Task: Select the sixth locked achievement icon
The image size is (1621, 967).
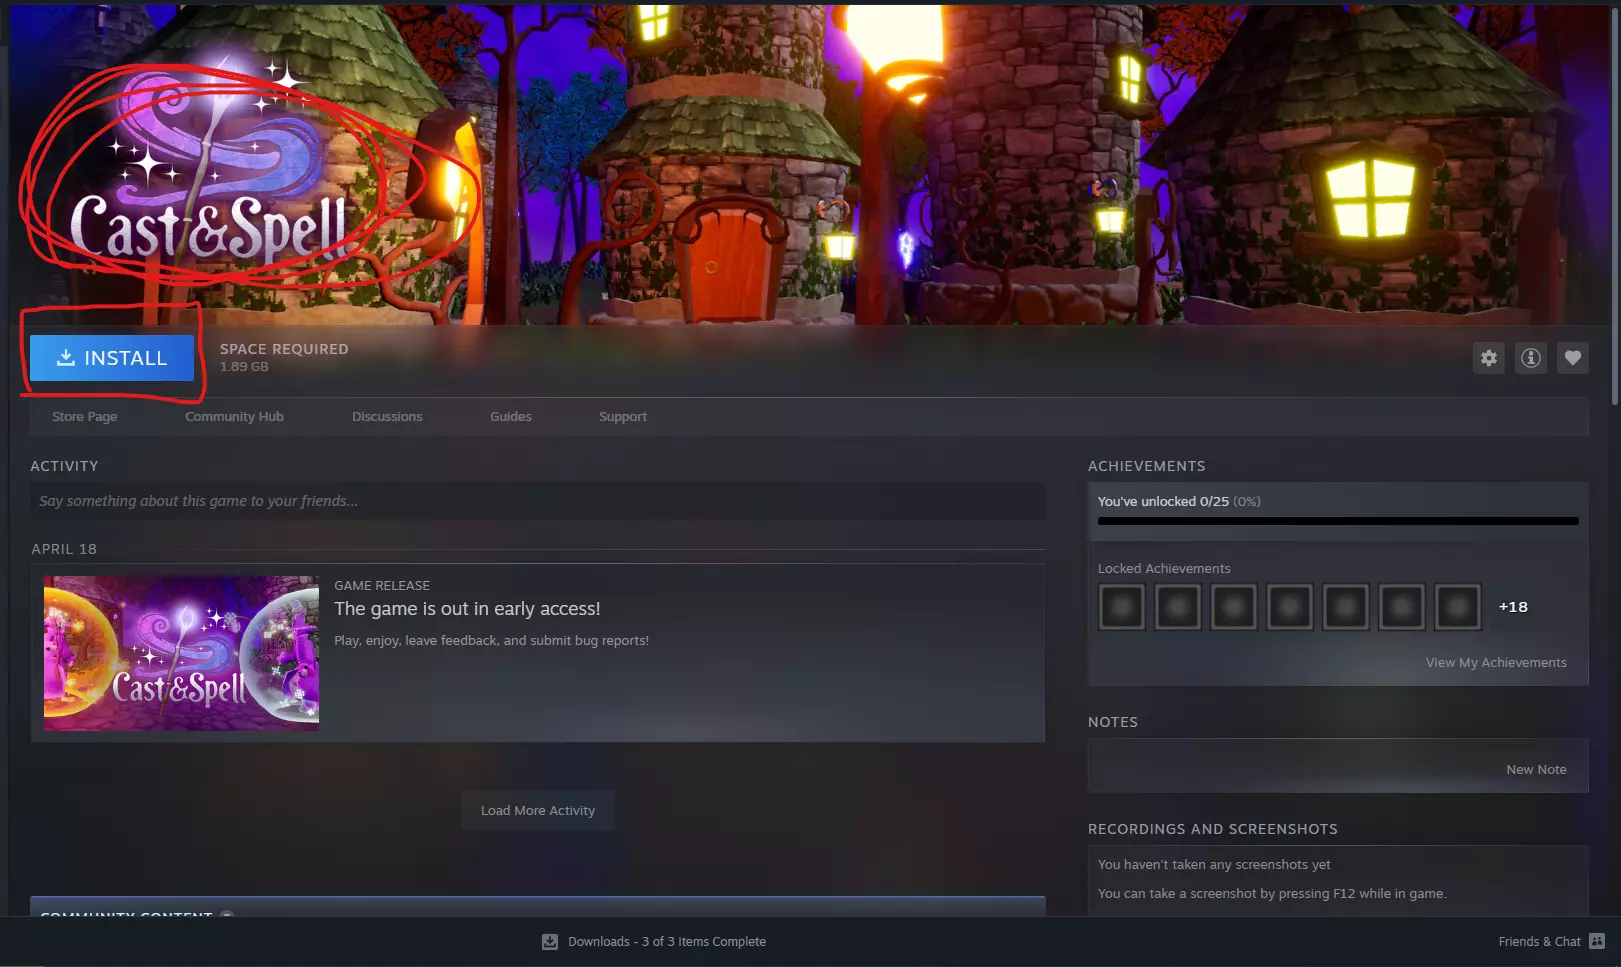Action: click(1402, 607)
